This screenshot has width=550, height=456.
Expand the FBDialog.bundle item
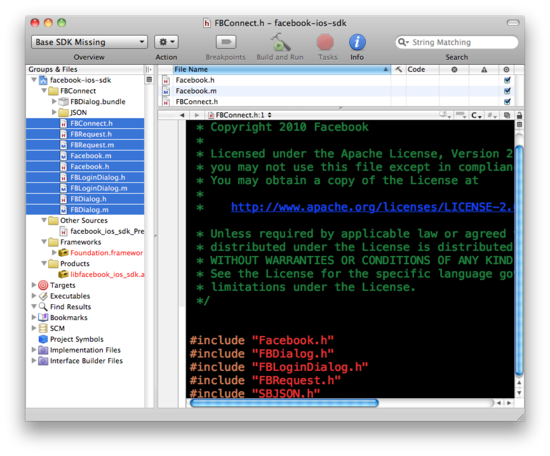click(54, 101)
